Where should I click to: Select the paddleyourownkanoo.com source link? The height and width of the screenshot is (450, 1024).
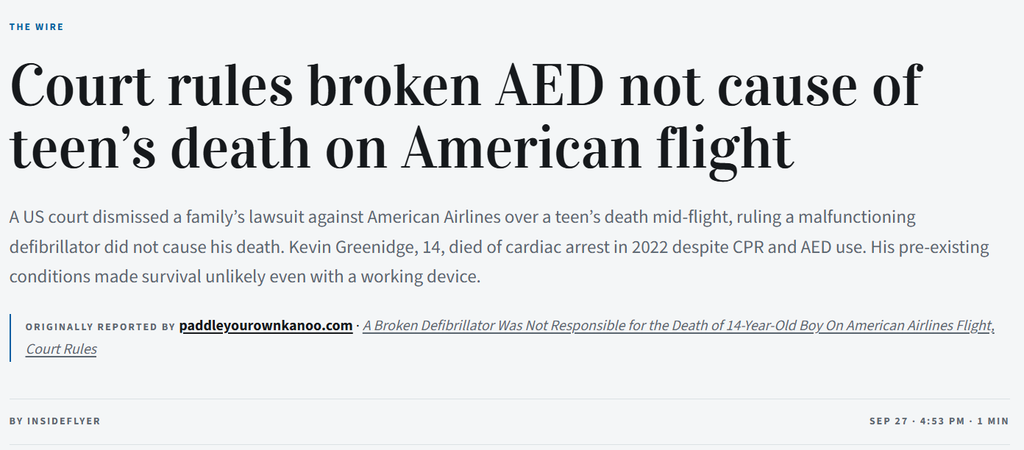click(x=266, y=325)
